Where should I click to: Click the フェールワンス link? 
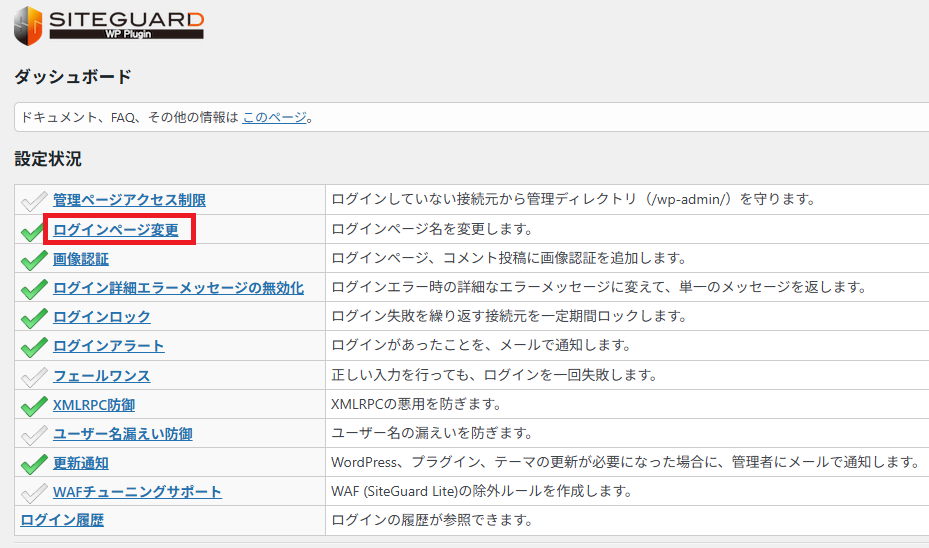101,376
